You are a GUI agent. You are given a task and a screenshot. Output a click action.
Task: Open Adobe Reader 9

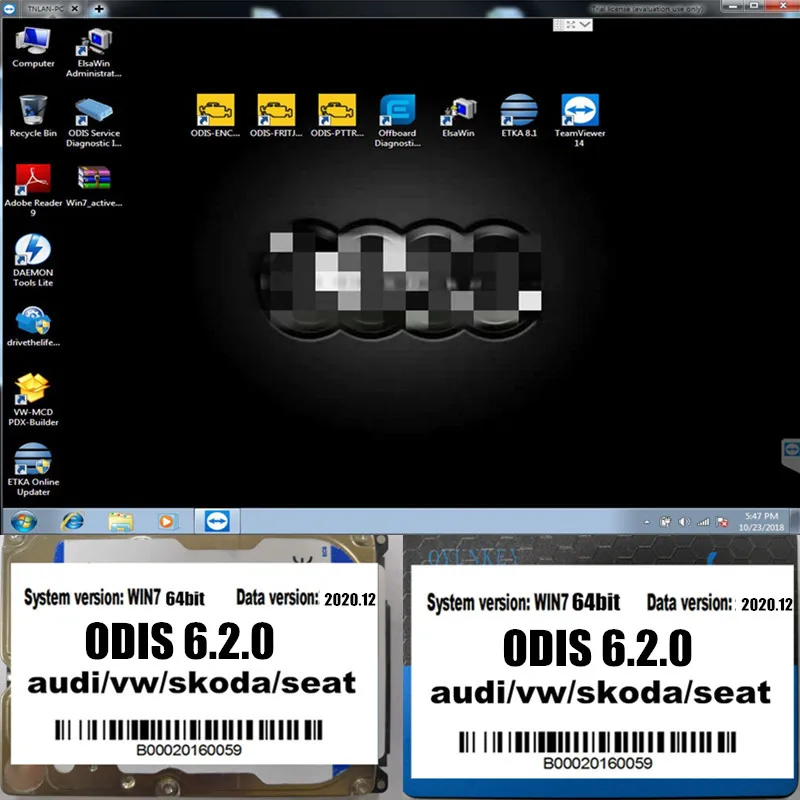(33, 190)
